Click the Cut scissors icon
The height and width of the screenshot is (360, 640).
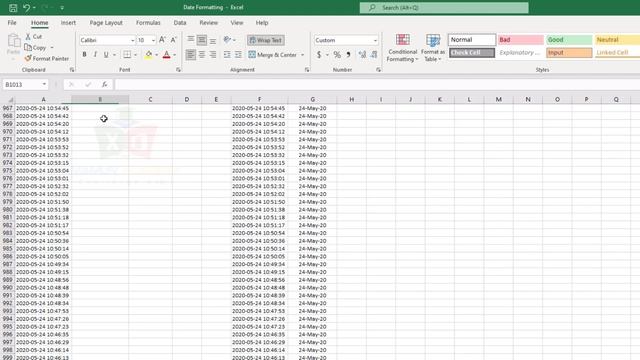coord(28,36)
